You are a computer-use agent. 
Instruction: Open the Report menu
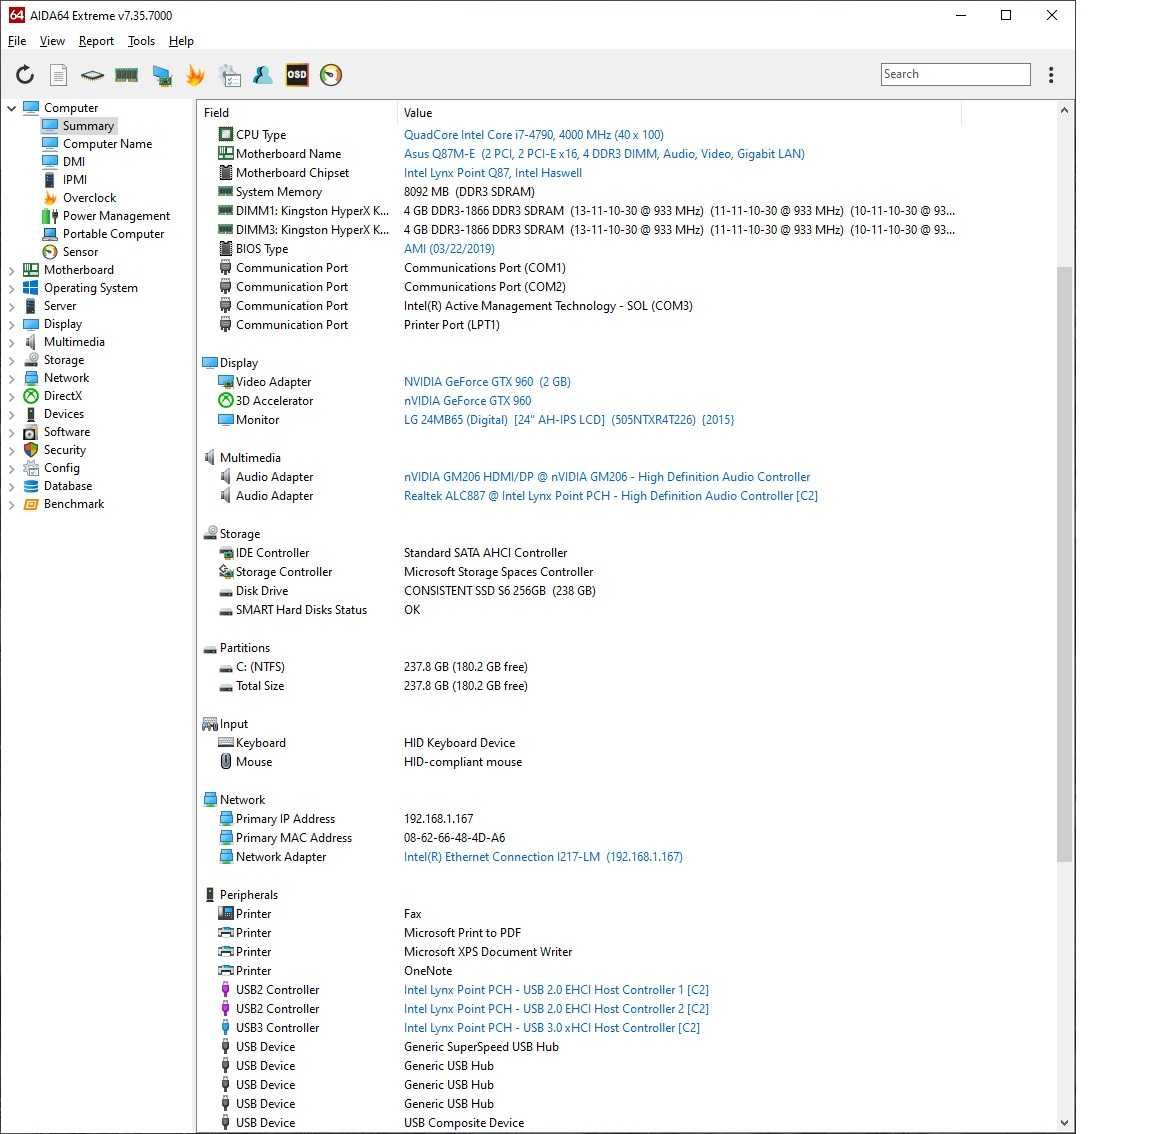click(x=96, y=41)
